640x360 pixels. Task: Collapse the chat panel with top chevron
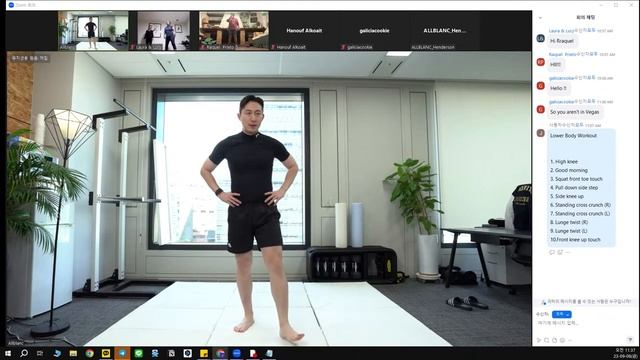(540, 18)
